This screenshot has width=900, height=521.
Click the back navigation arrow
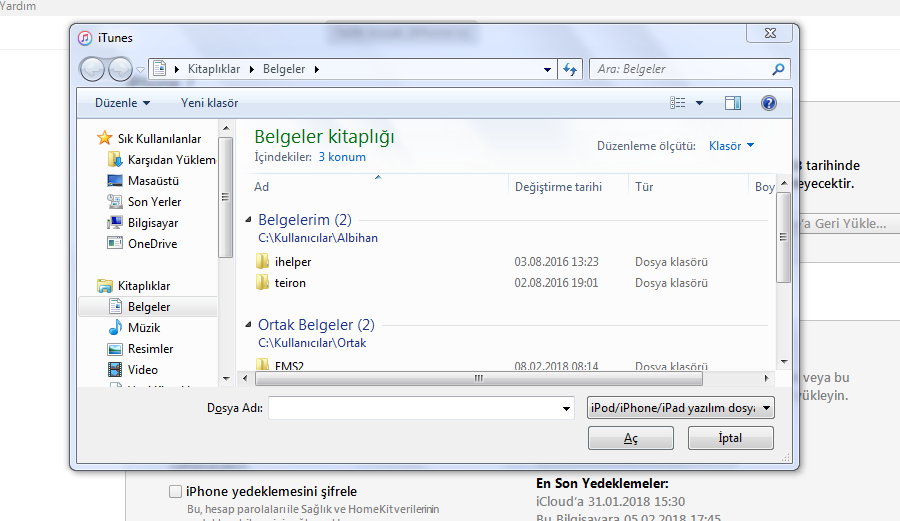point(92,69)
